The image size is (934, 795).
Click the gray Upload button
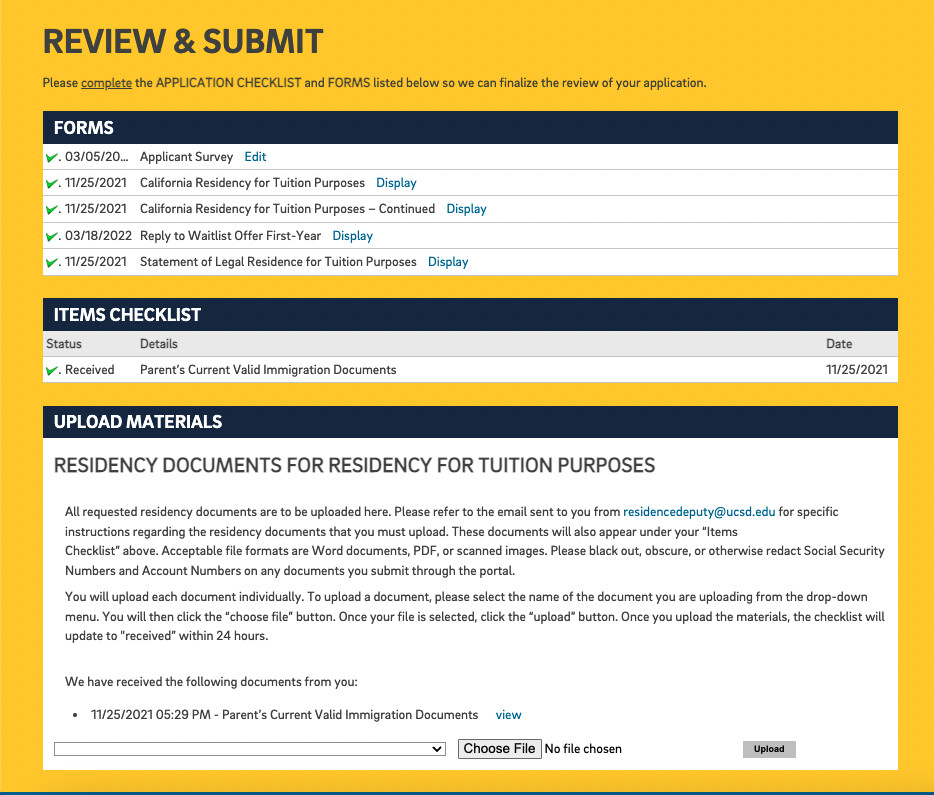point(769,749)
